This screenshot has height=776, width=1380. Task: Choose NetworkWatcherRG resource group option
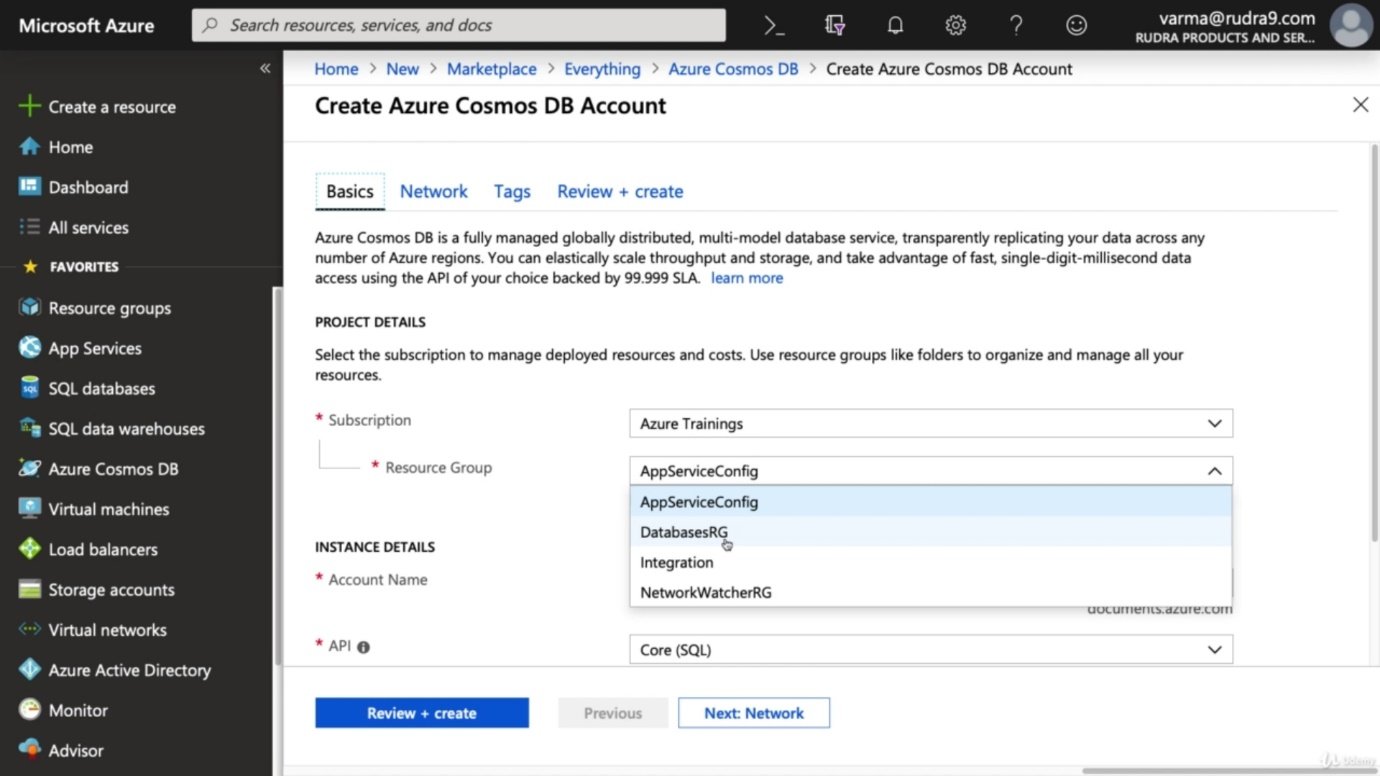931,592
